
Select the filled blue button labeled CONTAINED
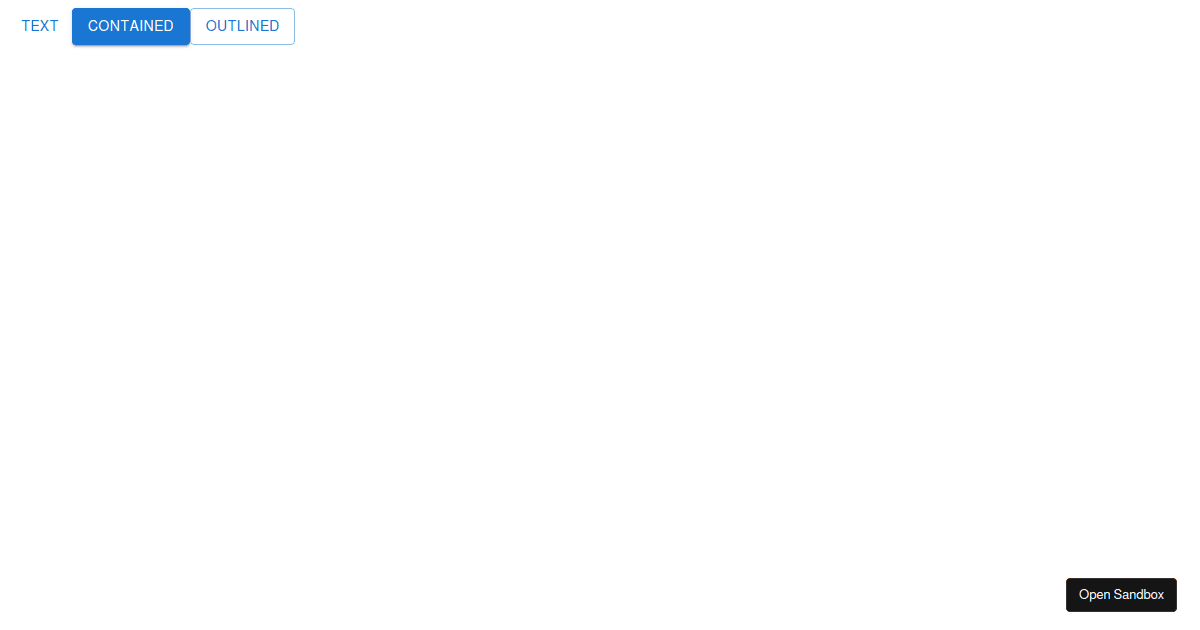pos(131,26)
